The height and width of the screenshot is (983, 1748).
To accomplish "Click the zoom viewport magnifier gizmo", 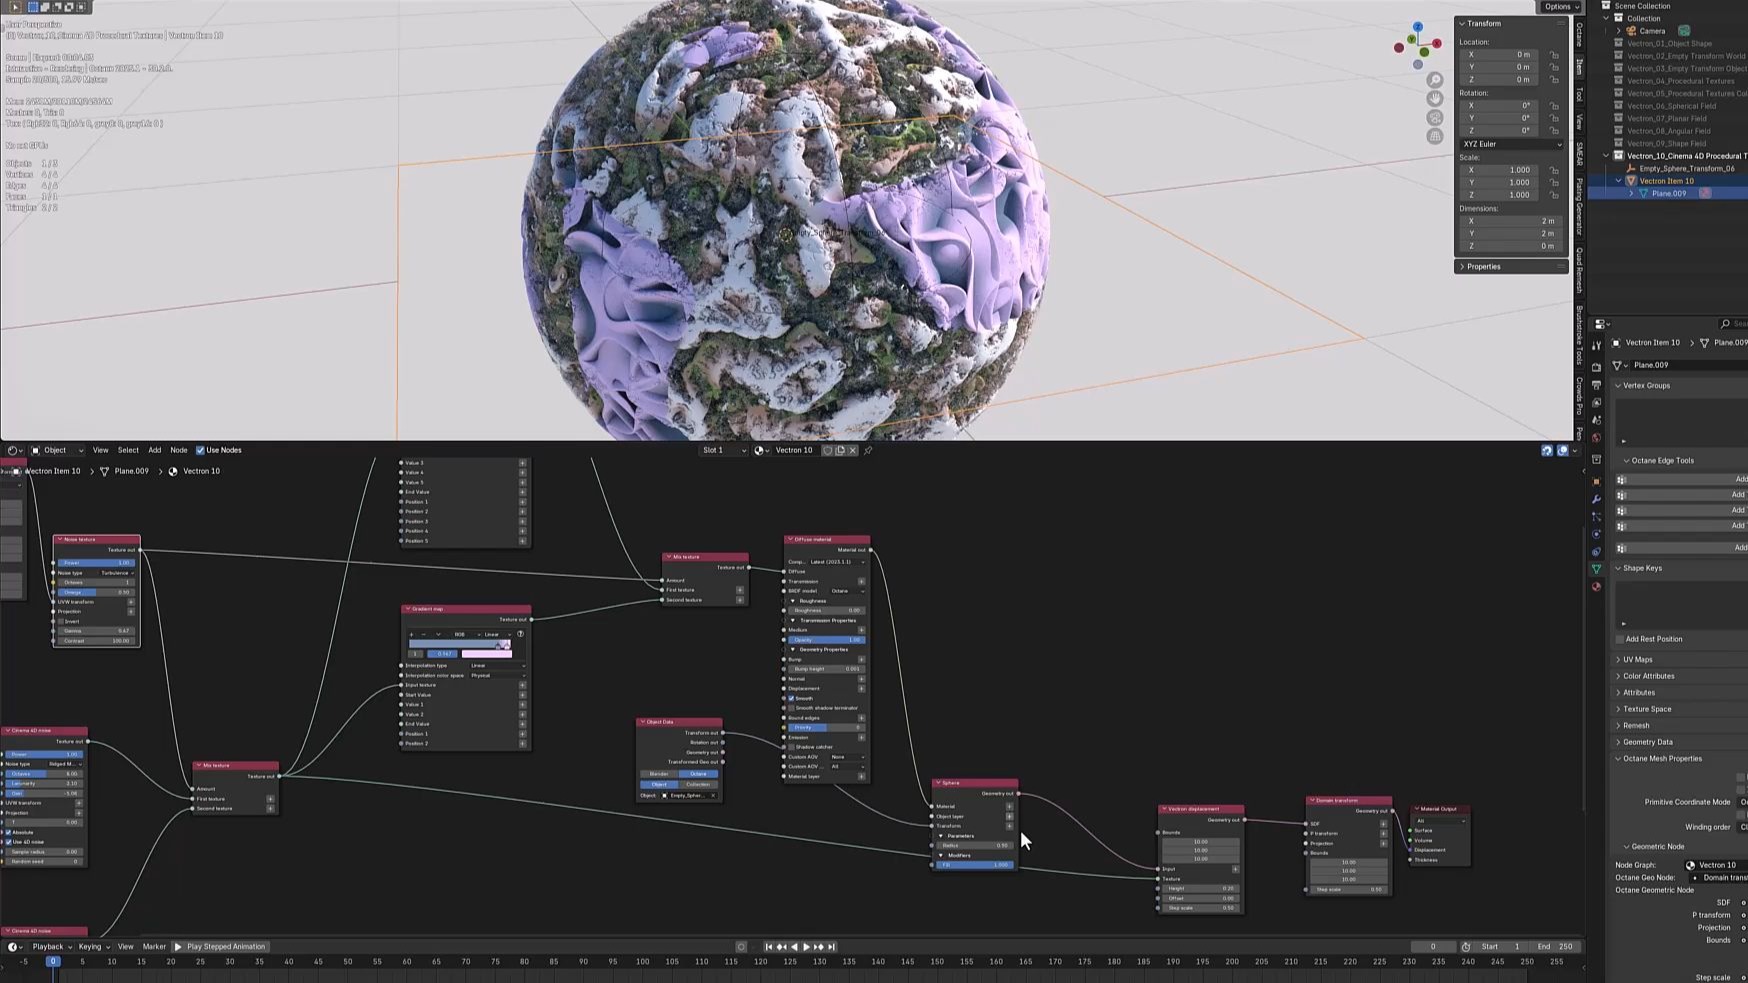I will click(x=1435, y=80).
